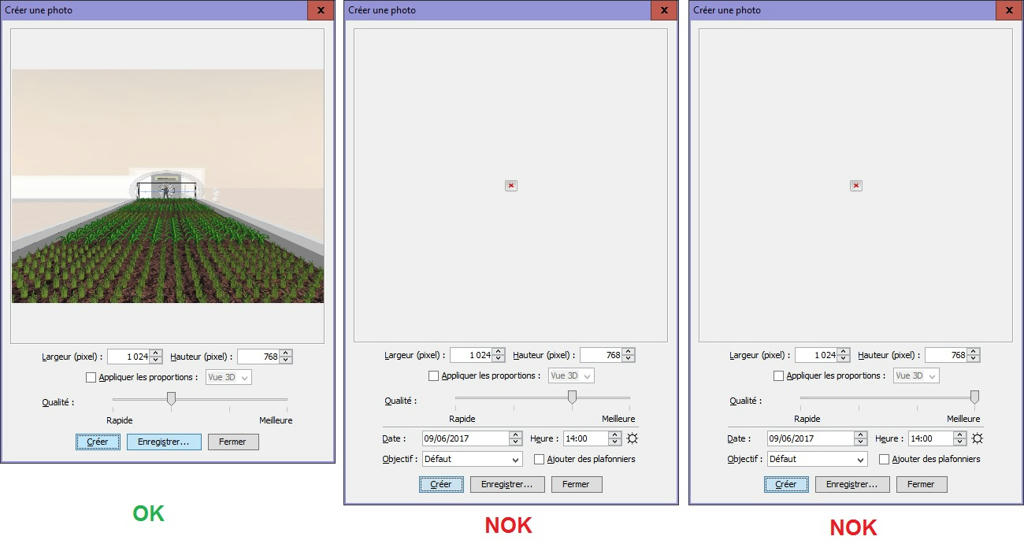The height and width of the screenshot is (551, 1024).
Task: Click Enregistrer... in the right dialog
Action: [x=852, y=484]
